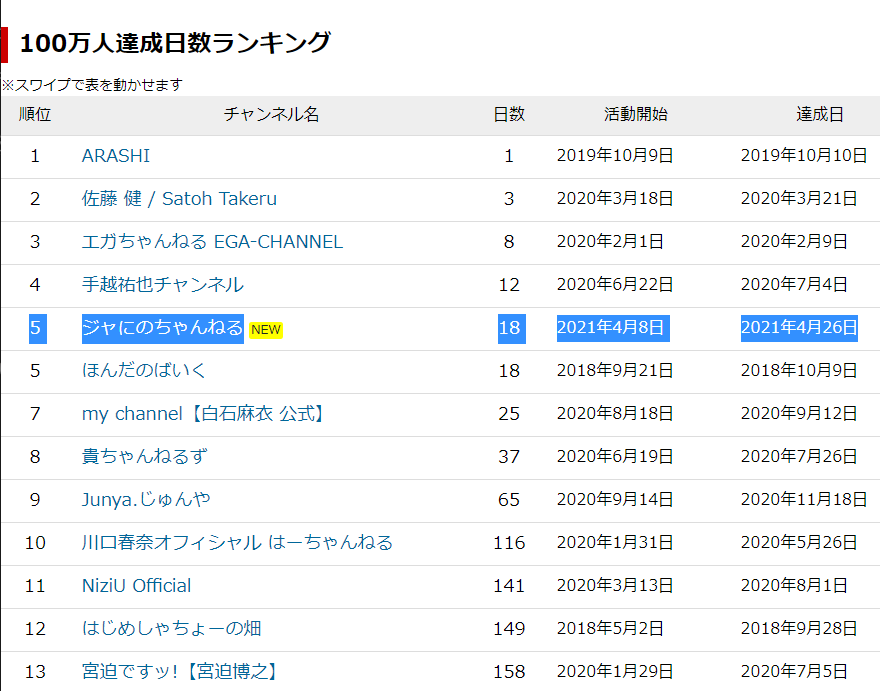Click the 順位 column header
880x691 pixels.
click(x=35, y=115)
